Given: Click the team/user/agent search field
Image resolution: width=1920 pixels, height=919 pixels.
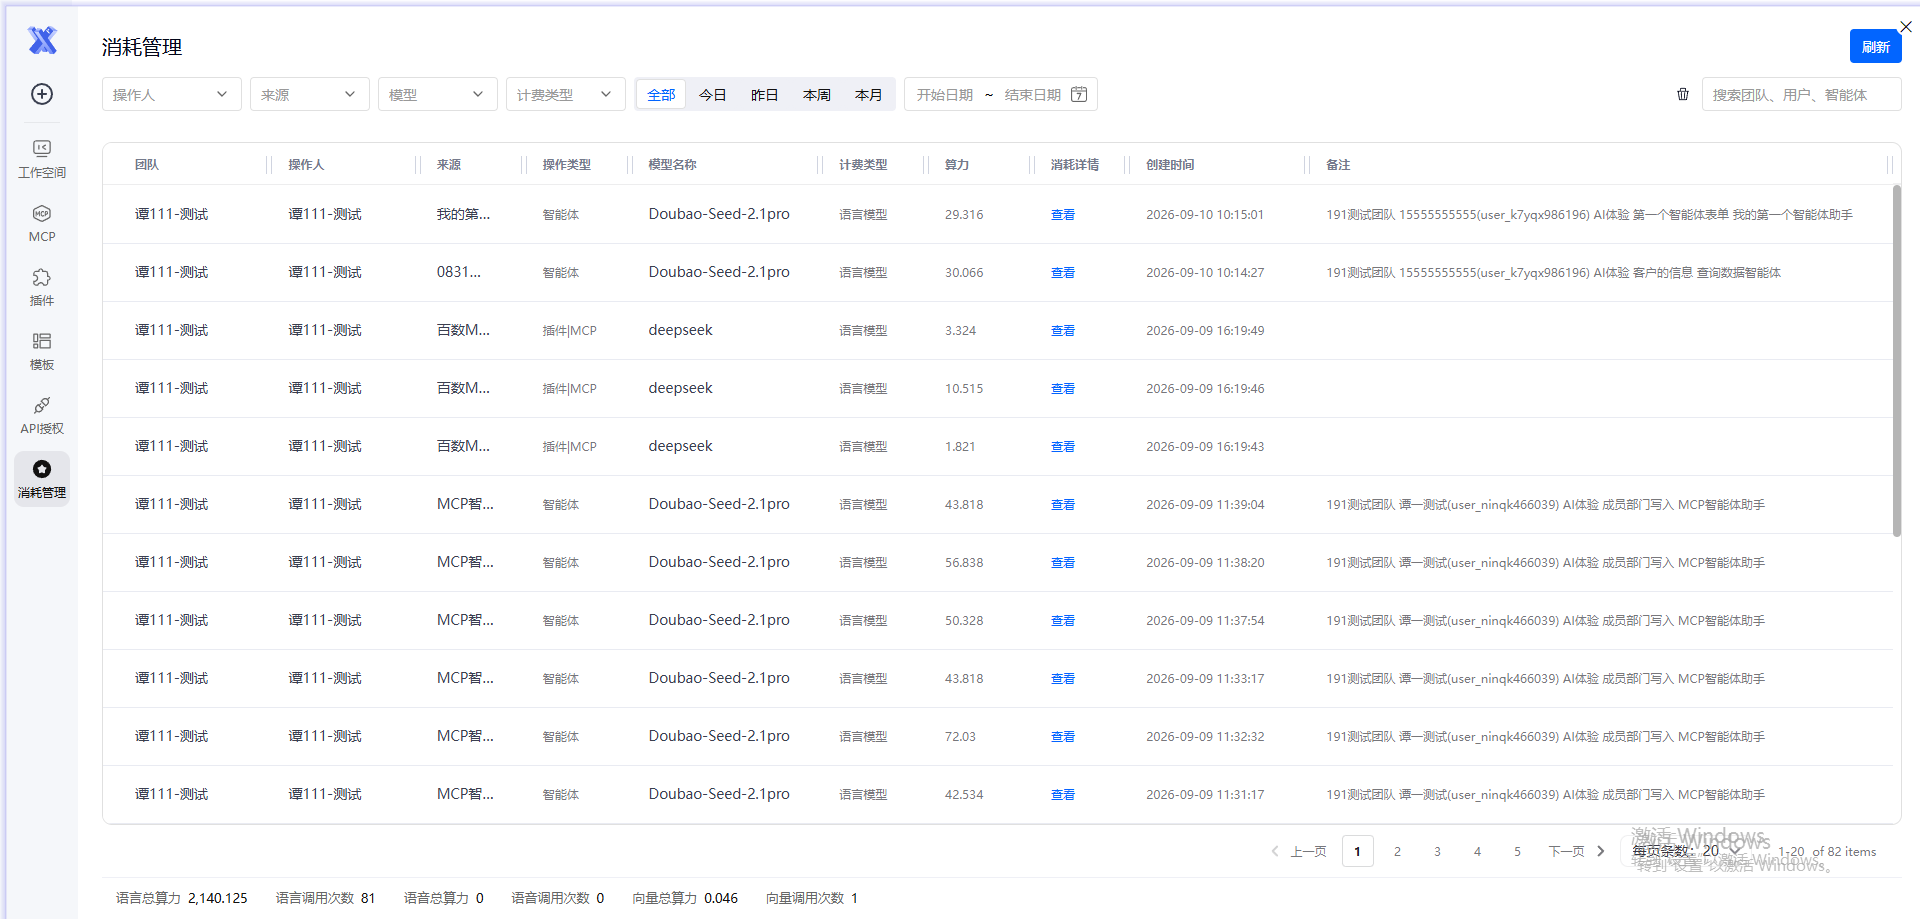Looking at the screenshot, I should click(x=1801, y=94).
